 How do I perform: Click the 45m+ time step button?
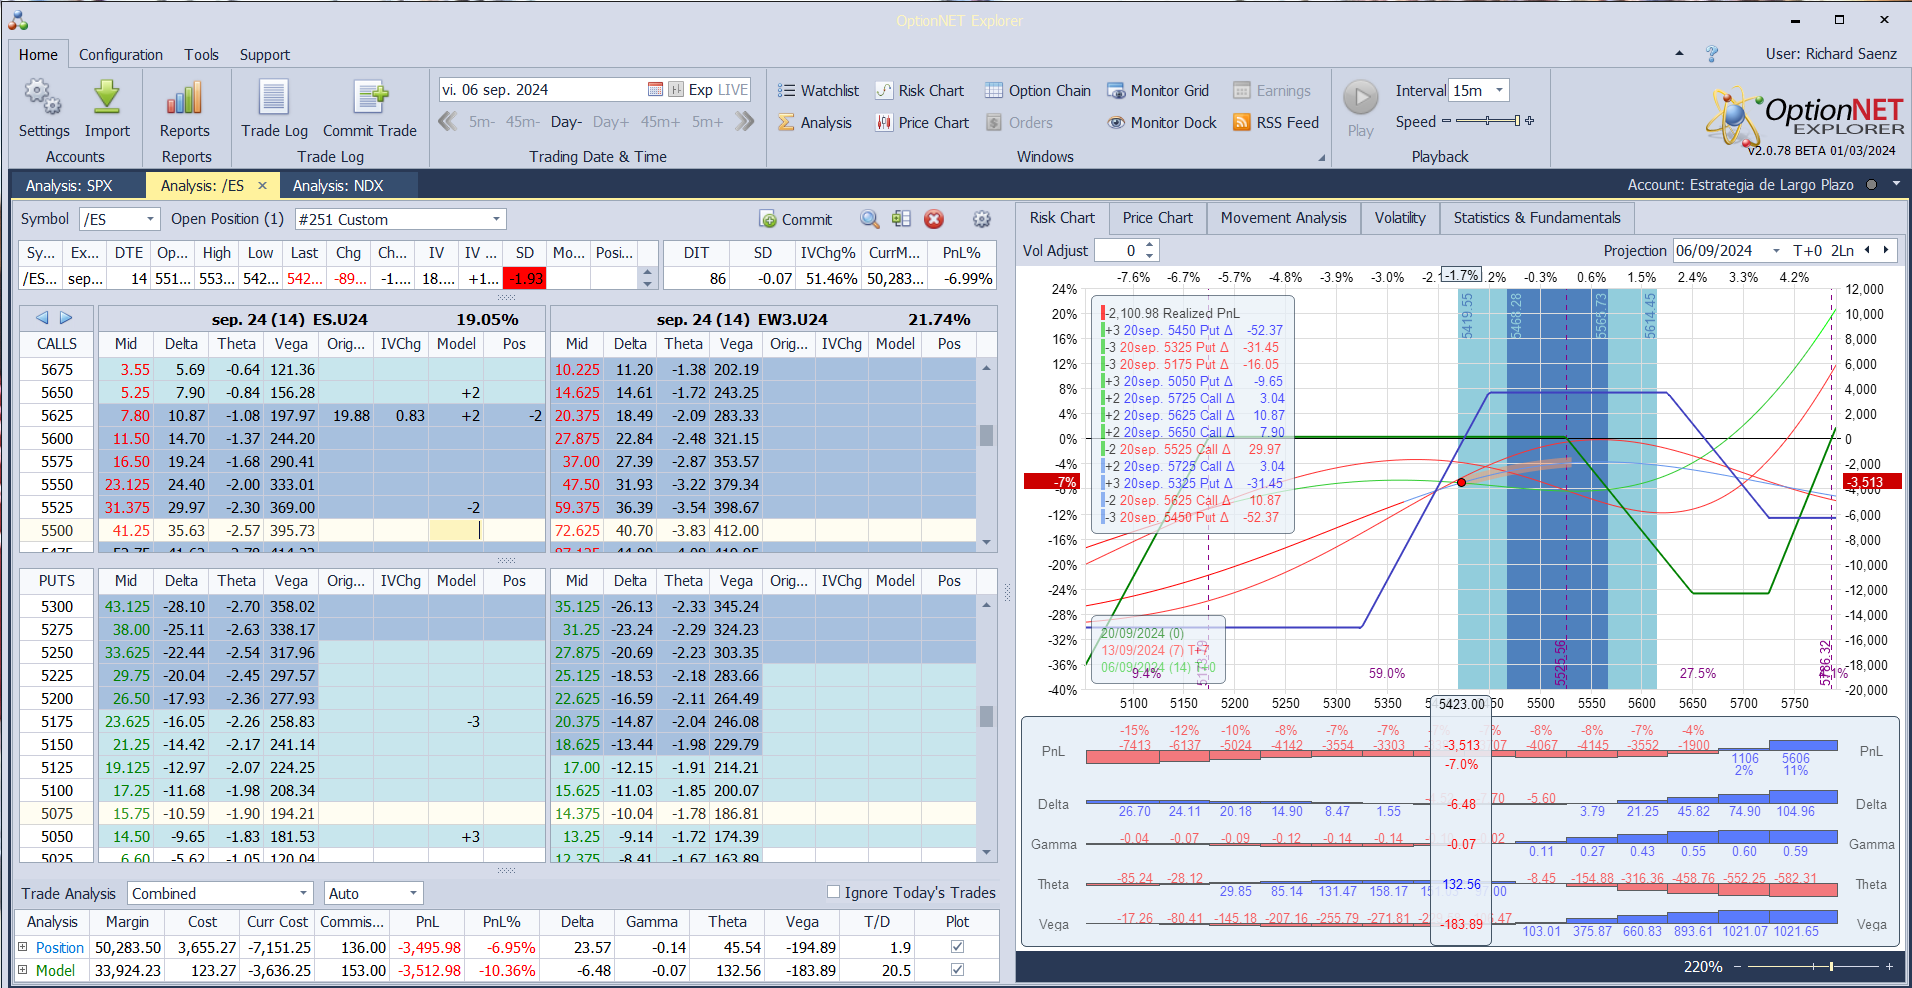coord(660,122)
